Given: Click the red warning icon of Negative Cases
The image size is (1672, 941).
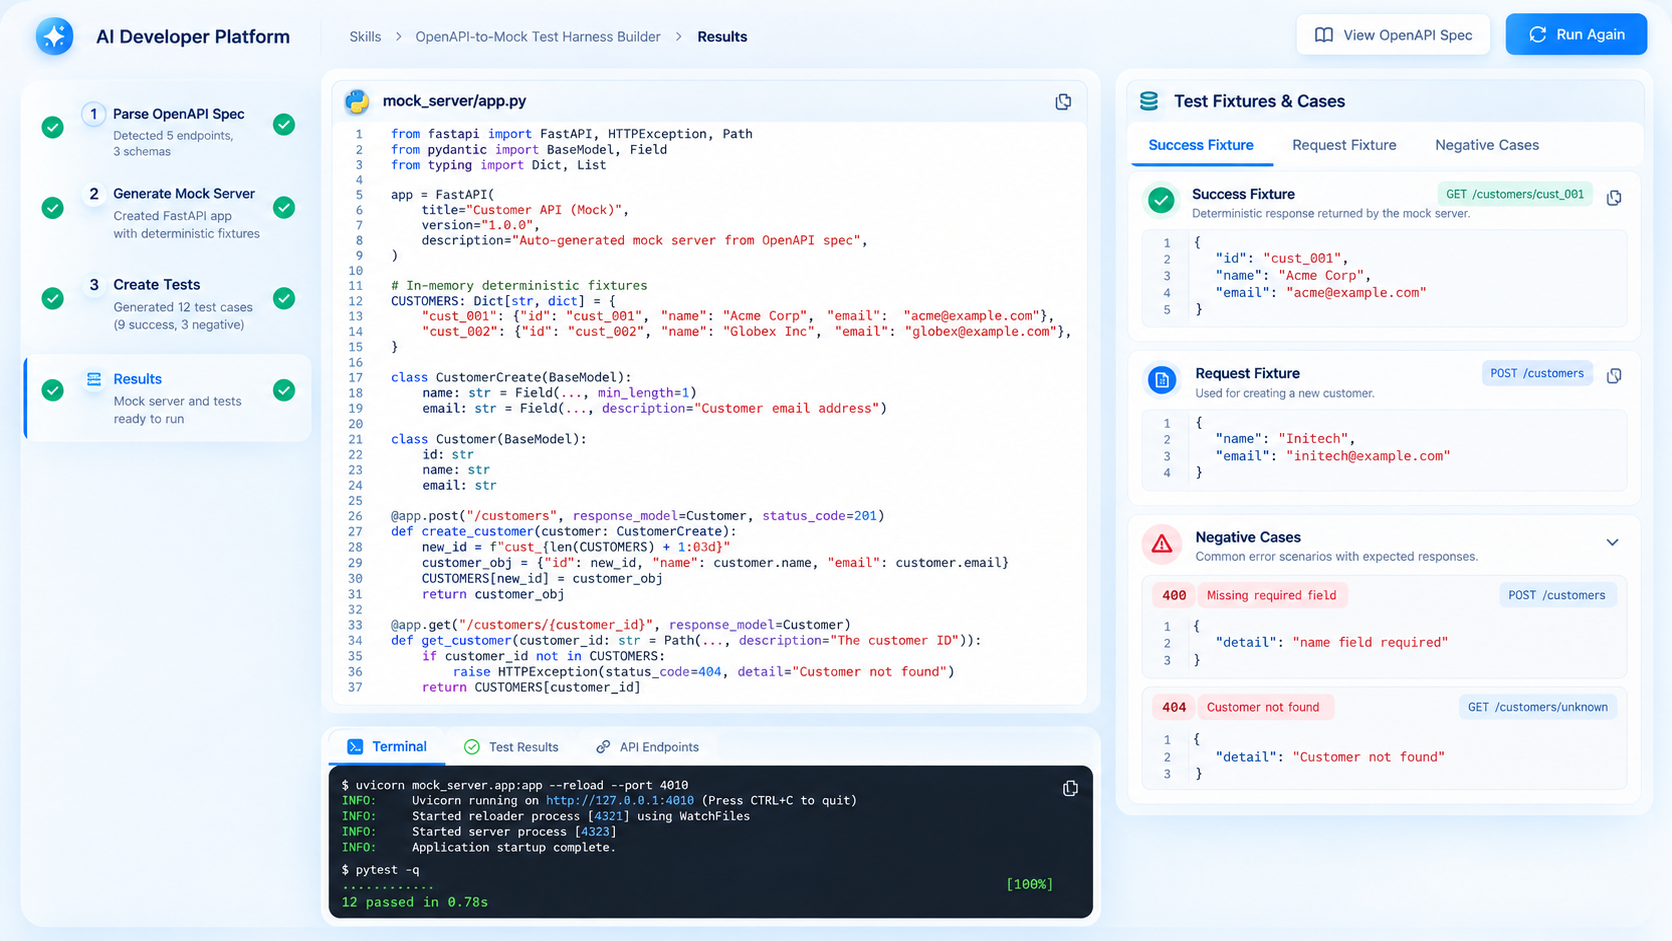Looking at the screenshot, I should pyautogui.click(x=1162, y=544).
